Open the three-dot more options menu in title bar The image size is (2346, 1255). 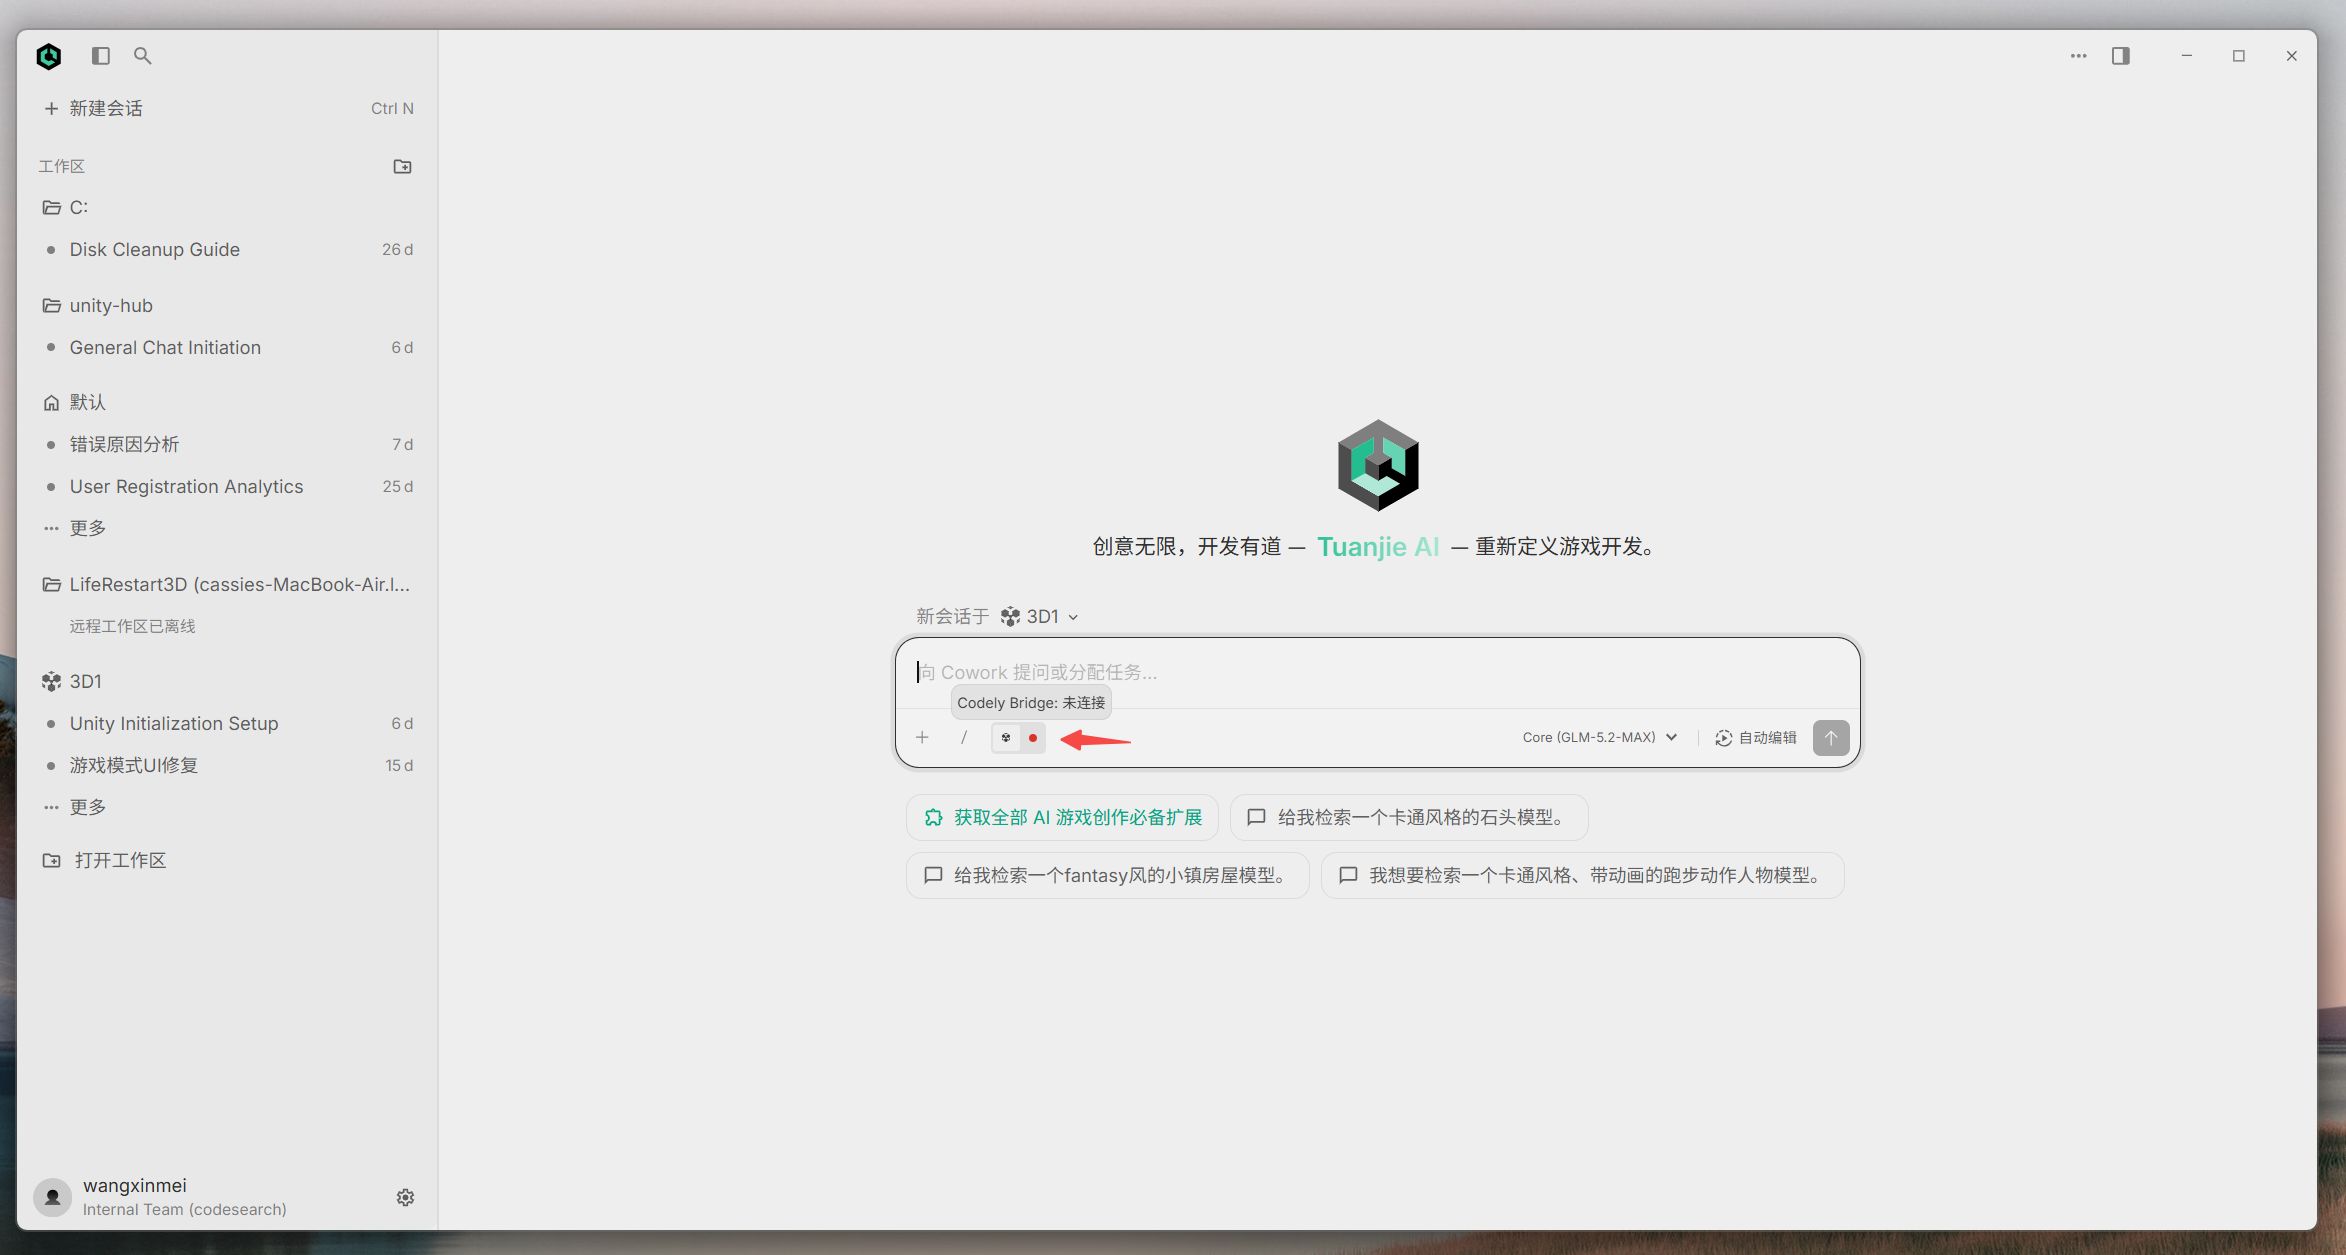(2079, 56)
